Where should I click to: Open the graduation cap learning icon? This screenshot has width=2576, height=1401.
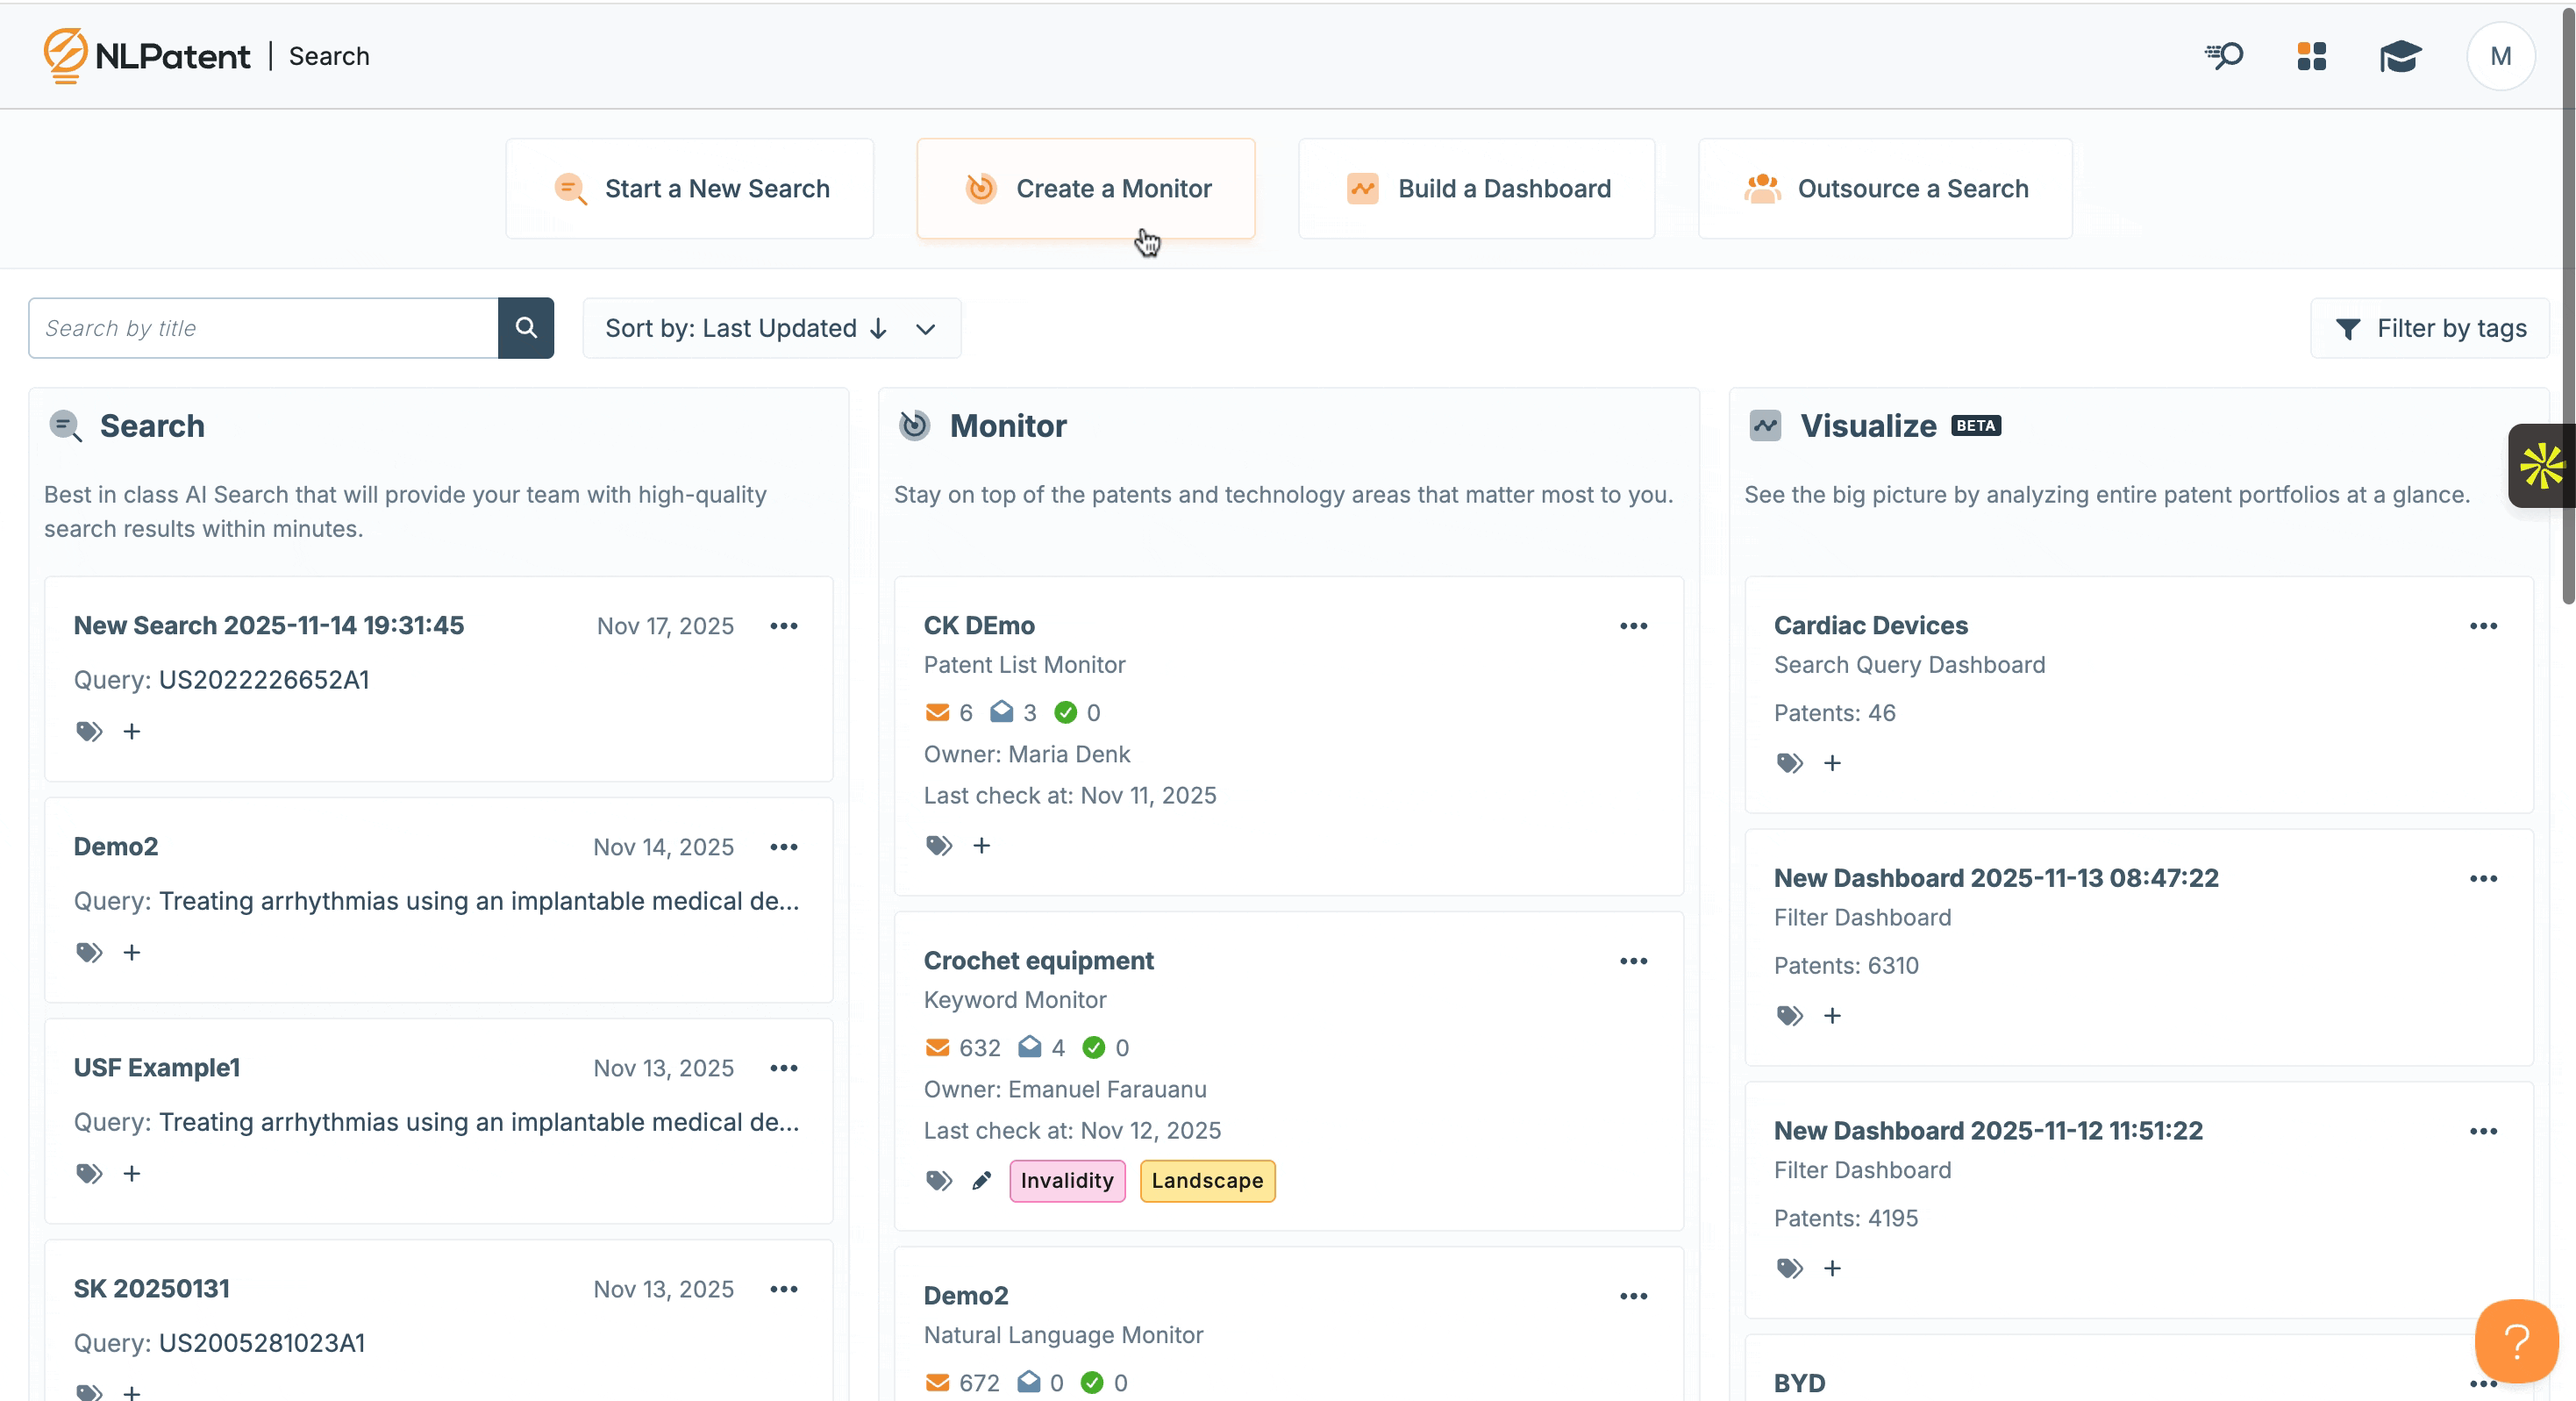click(2399, 57)
